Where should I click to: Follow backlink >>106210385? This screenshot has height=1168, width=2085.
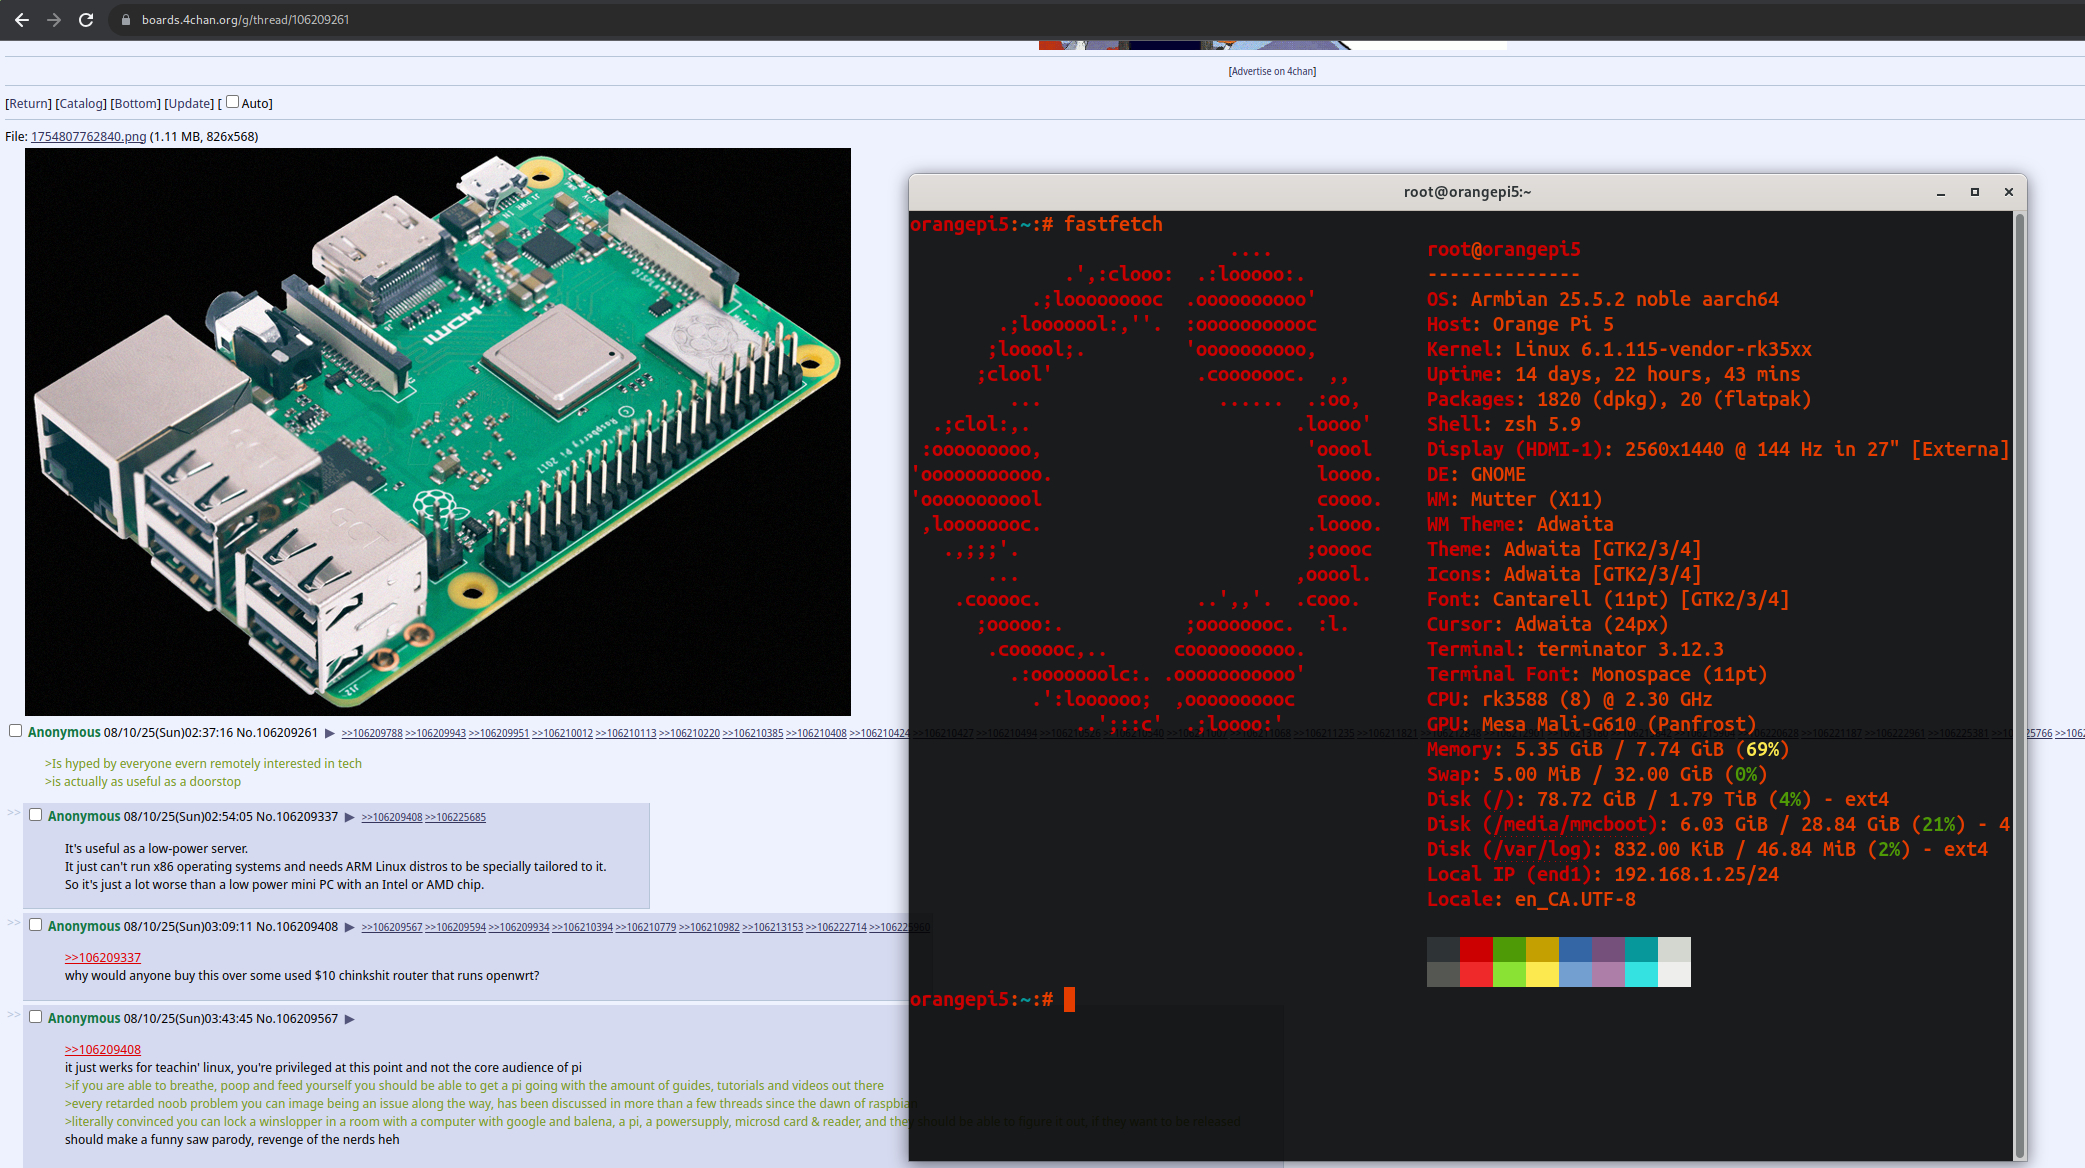753,734
